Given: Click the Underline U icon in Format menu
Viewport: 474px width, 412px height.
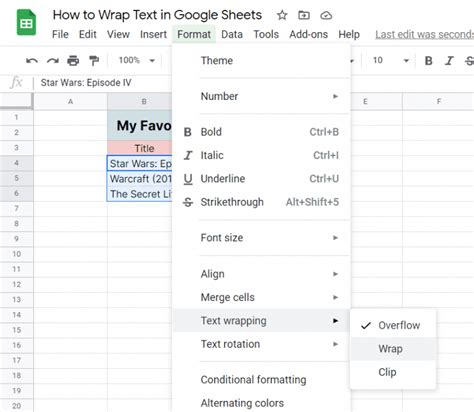Looking at the screenshot, I should click(x=188, y=179).
